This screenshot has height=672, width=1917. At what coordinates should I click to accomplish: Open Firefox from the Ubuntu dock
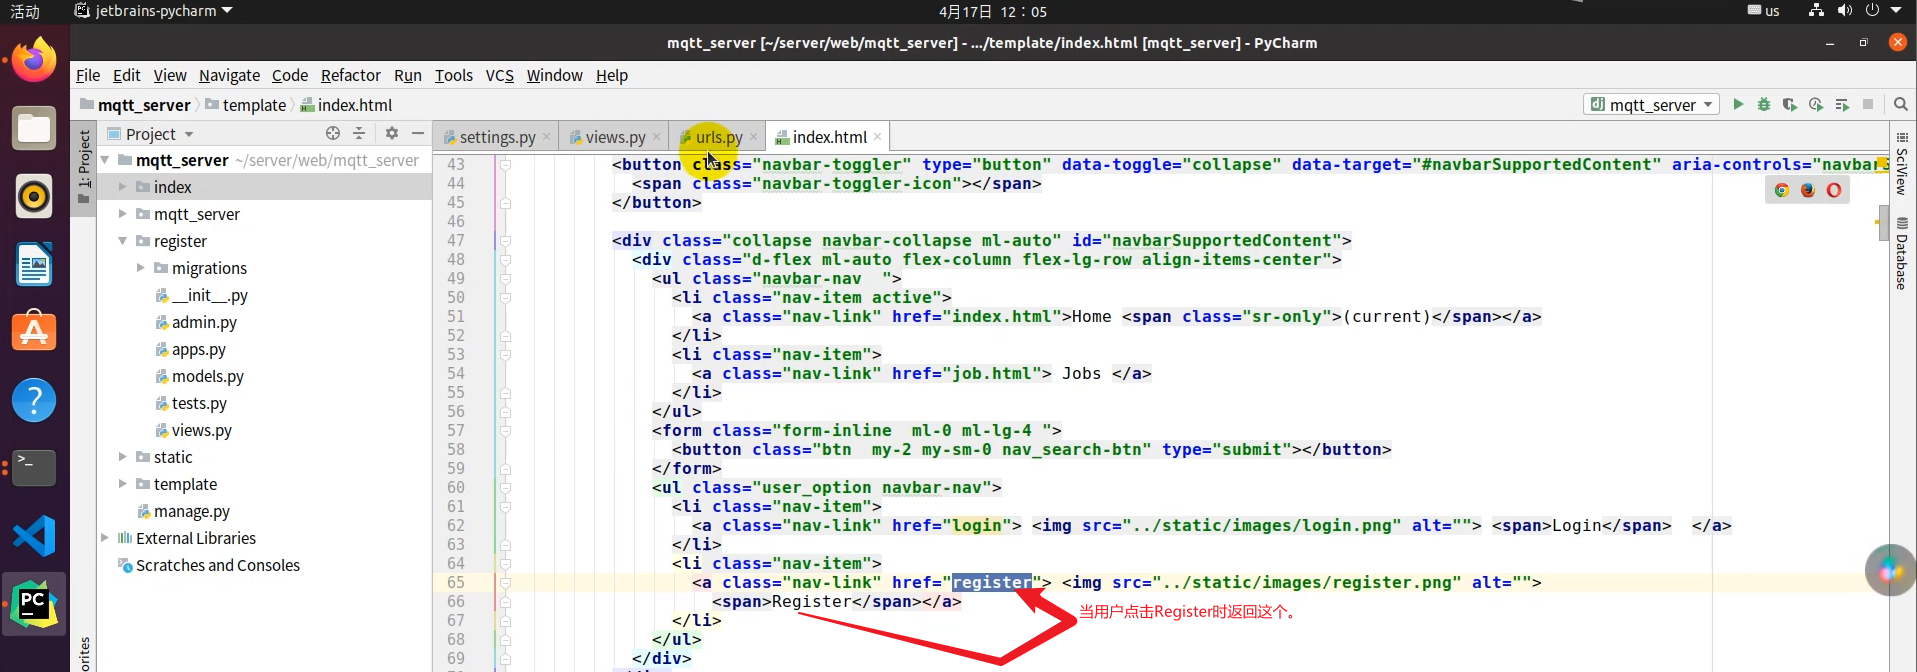click(34, 60)
